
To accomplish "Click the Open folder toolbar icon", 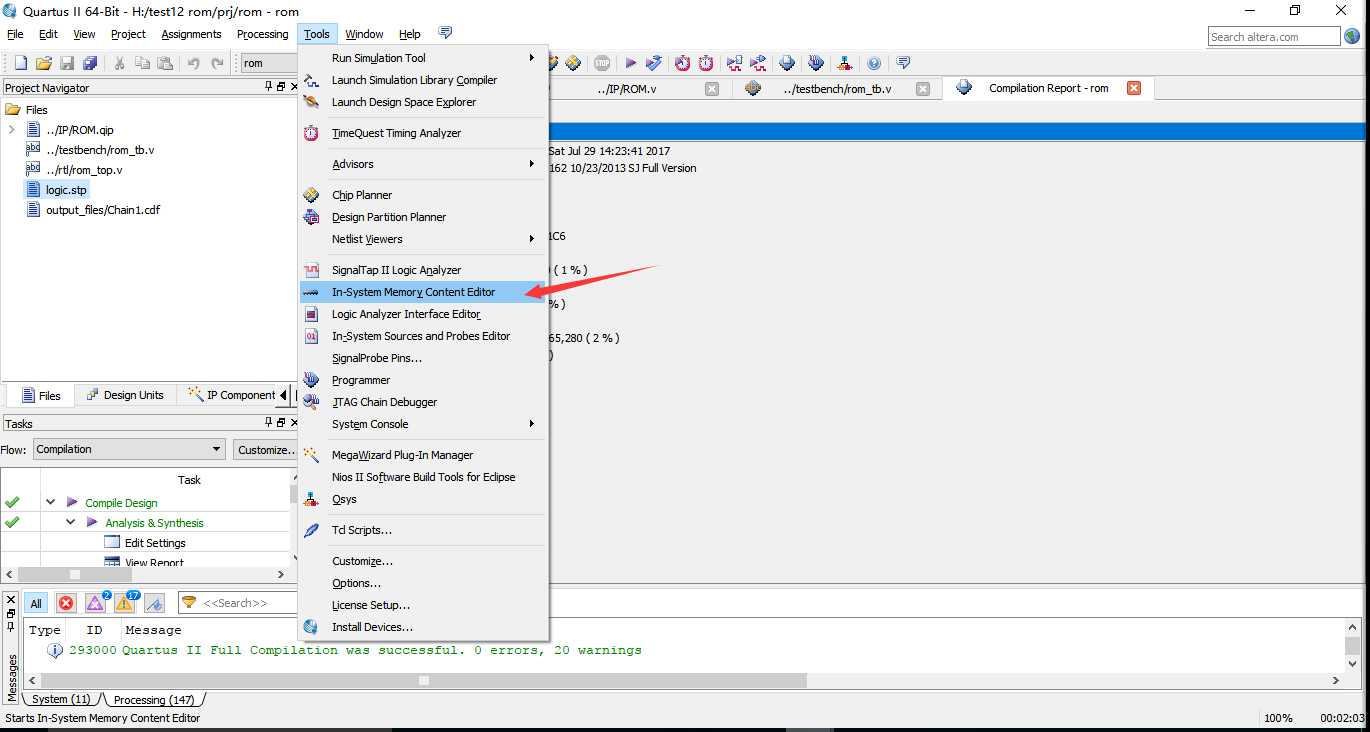I will [43, 63].
